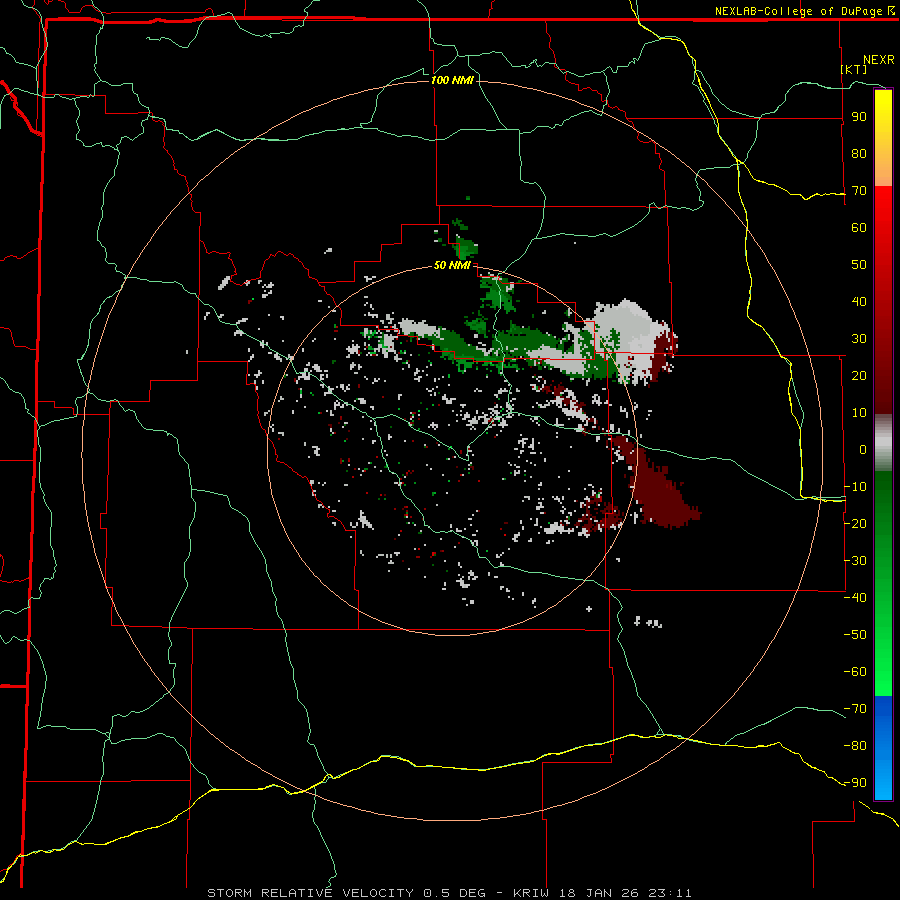900x900 pixels.
Task: Click the -40 value on the velocity scale
Action: click(x=855, y=598)
